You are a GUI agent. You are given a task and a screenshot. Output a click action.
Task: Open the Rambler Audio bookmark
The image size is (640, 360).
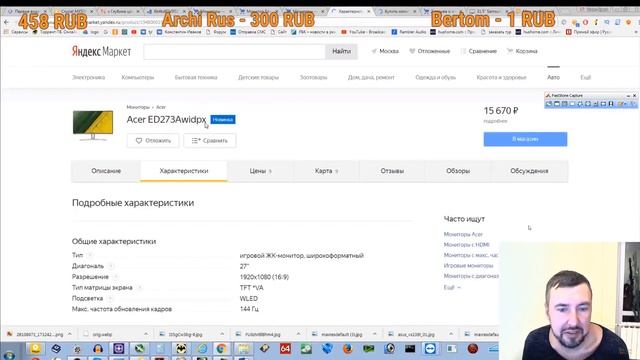(409, 31)
